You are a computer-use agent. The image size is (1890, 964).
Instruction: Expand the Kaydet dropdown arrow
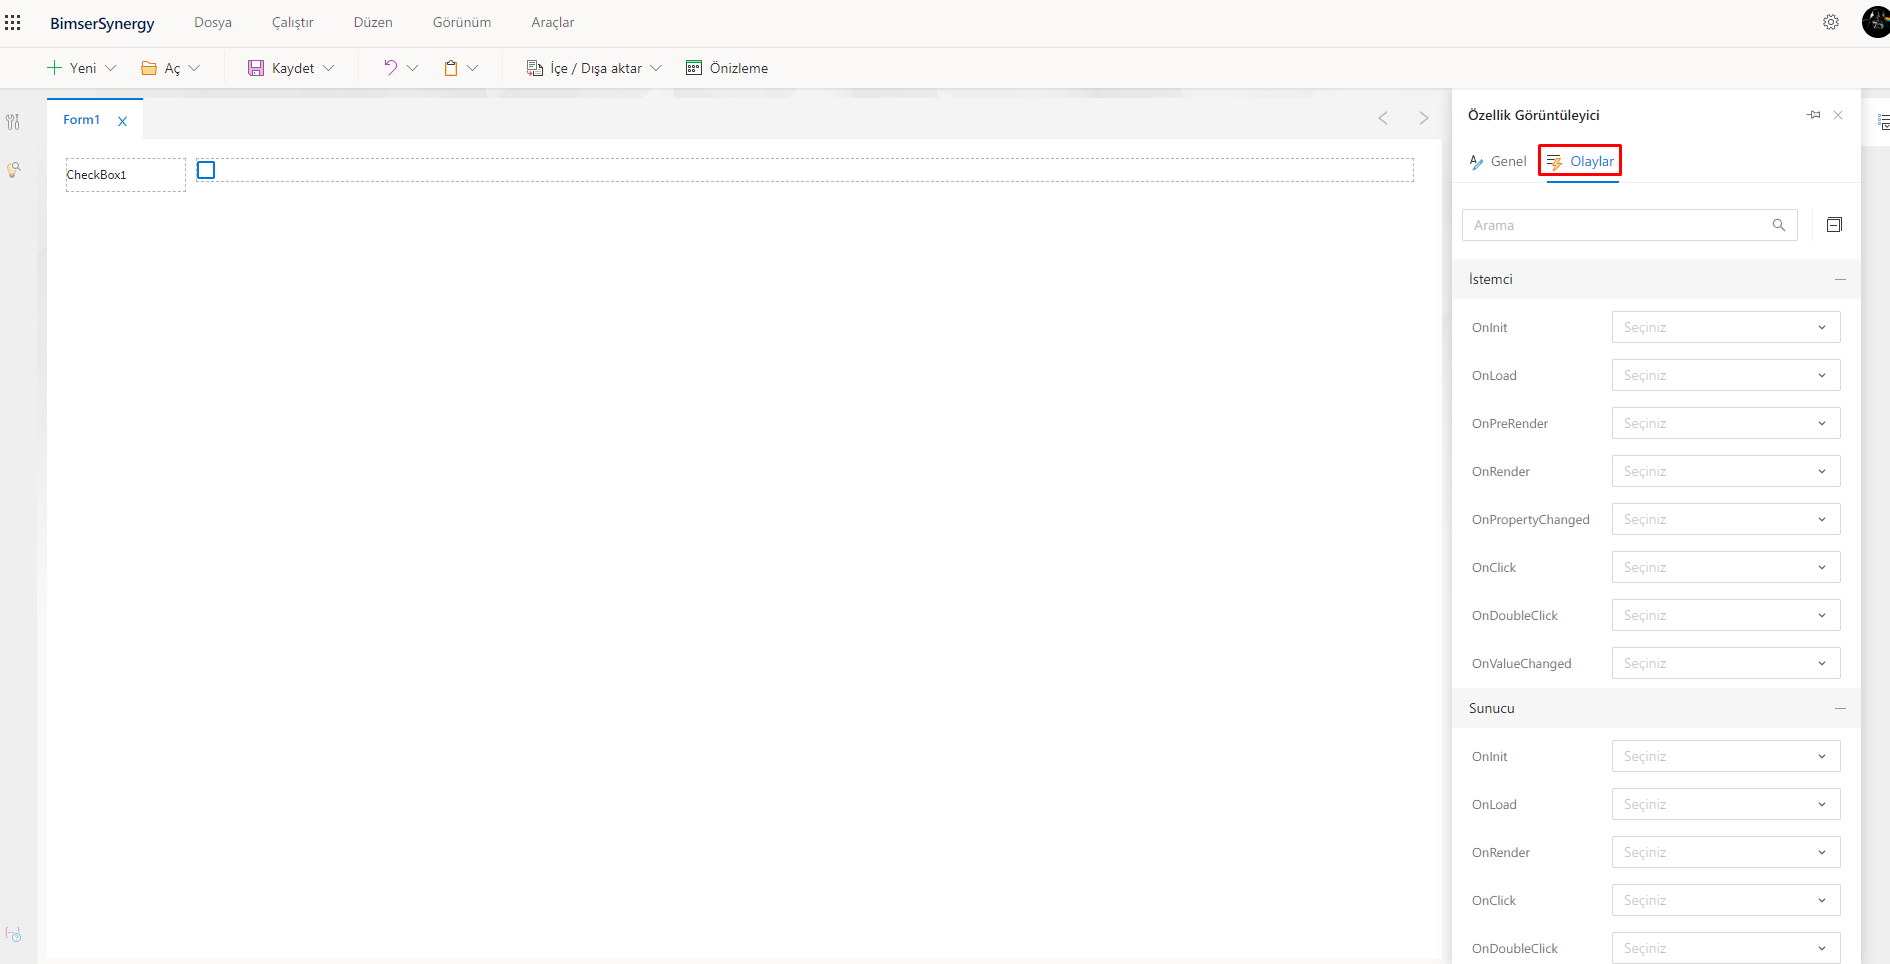click(x=328, y=68)
